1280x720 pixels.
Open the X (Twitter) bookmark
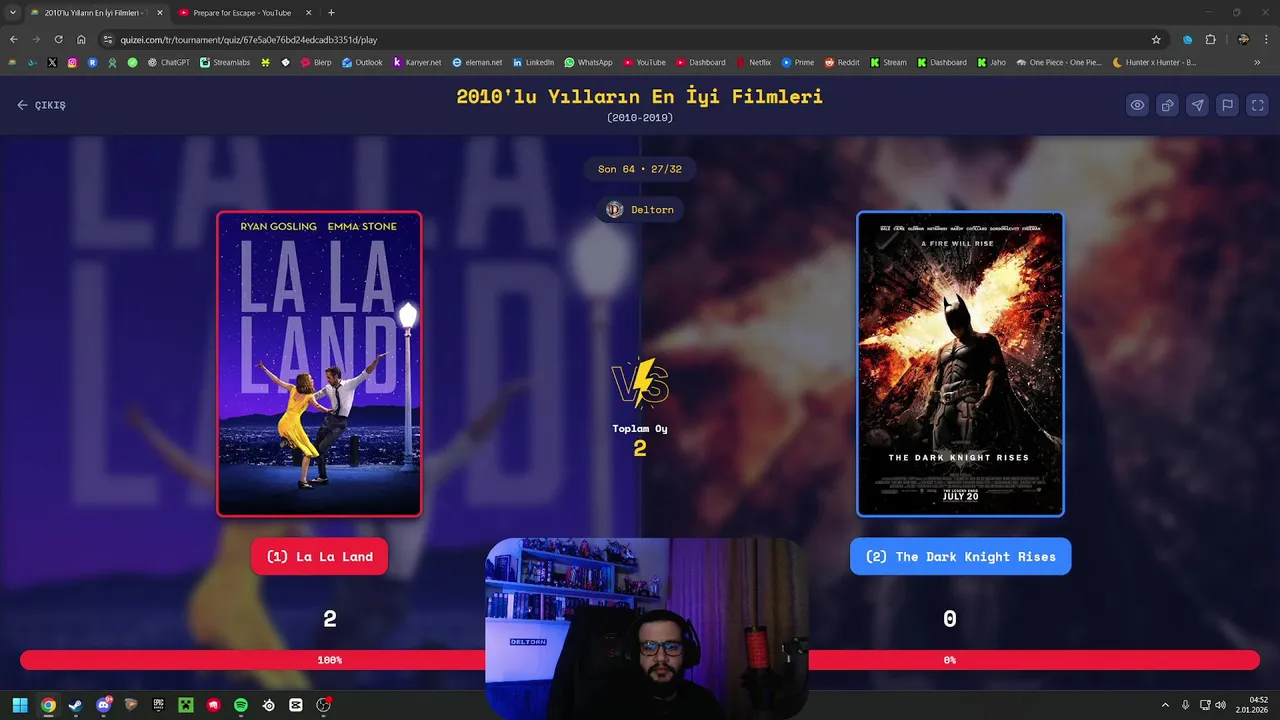52,62
